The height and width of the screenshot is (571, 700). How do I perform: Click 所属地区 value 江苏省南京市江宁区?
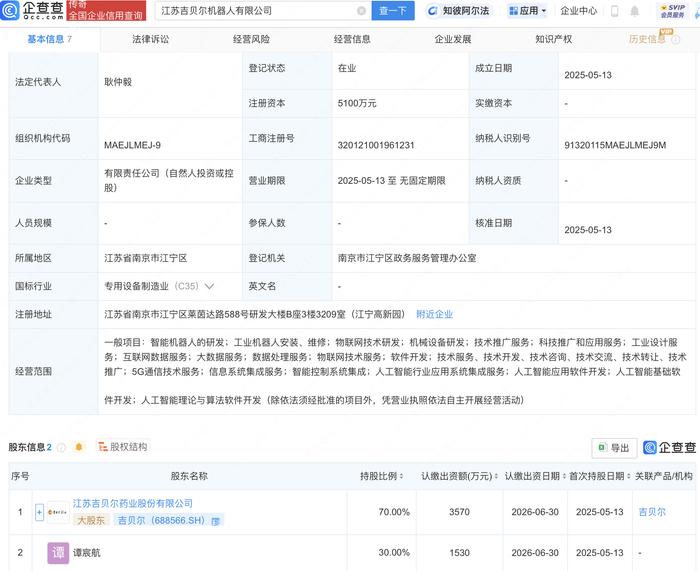(146, 258)
